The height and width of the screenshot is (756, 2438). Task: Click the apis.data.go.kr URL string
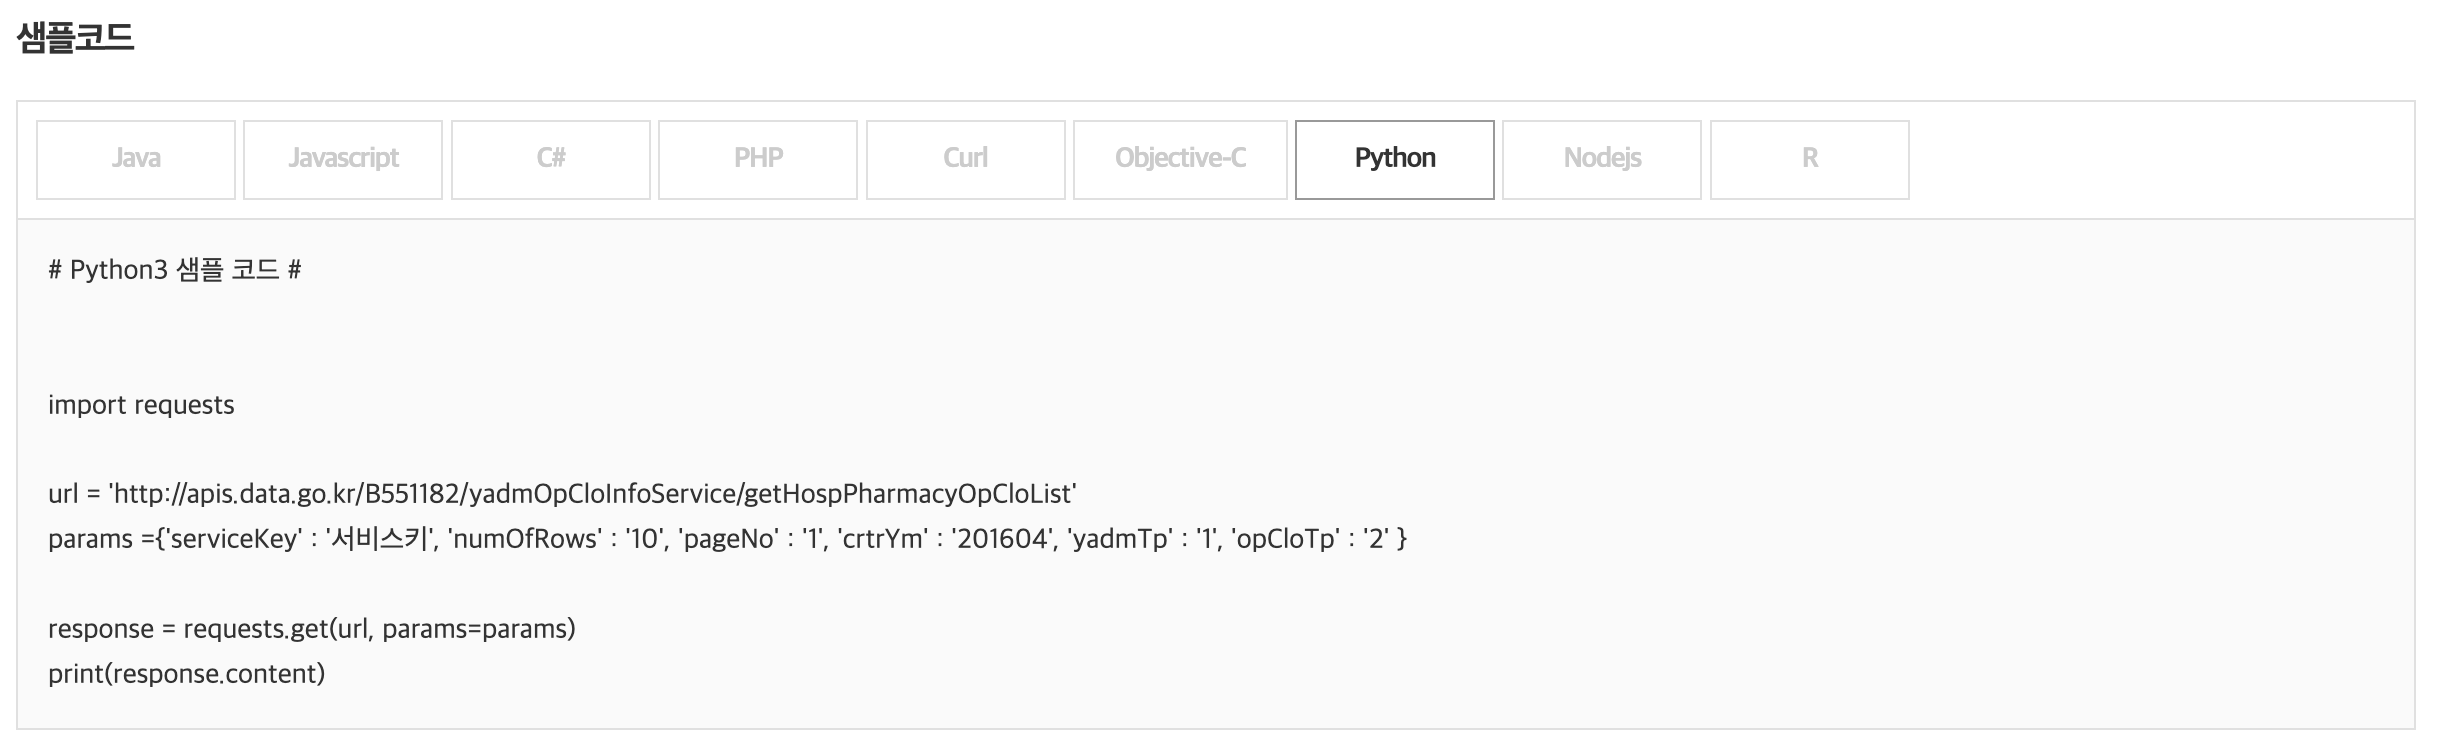(592, 494)
